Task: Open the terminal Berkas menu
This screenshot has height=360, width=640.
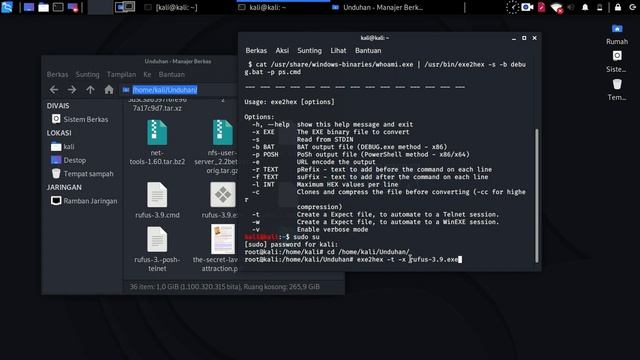Action: (256, 51)
